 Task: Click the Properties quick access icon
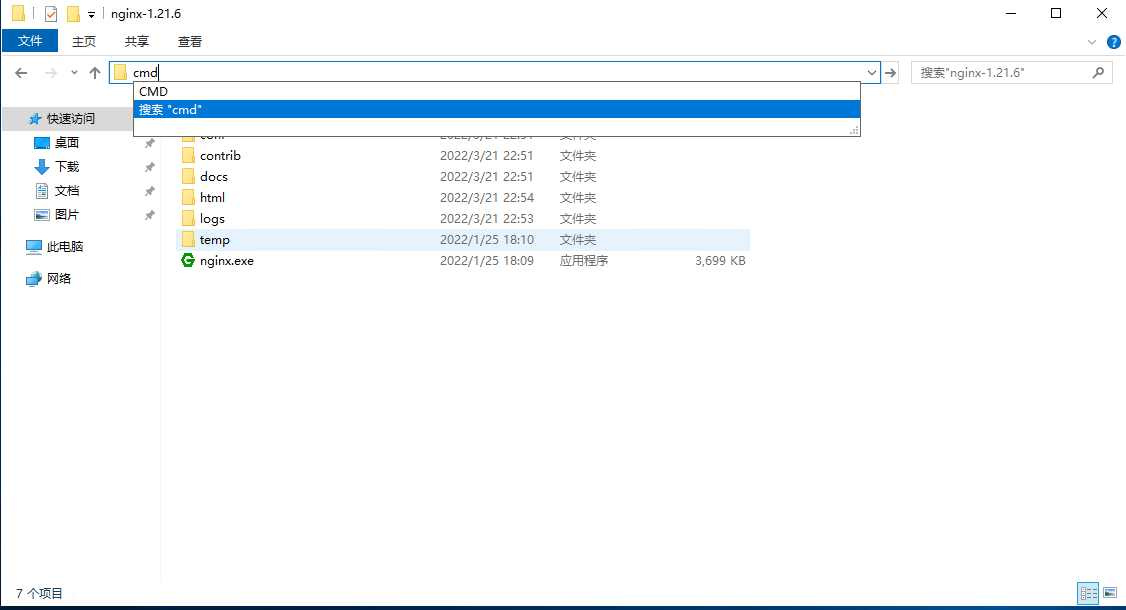(50, 14)
